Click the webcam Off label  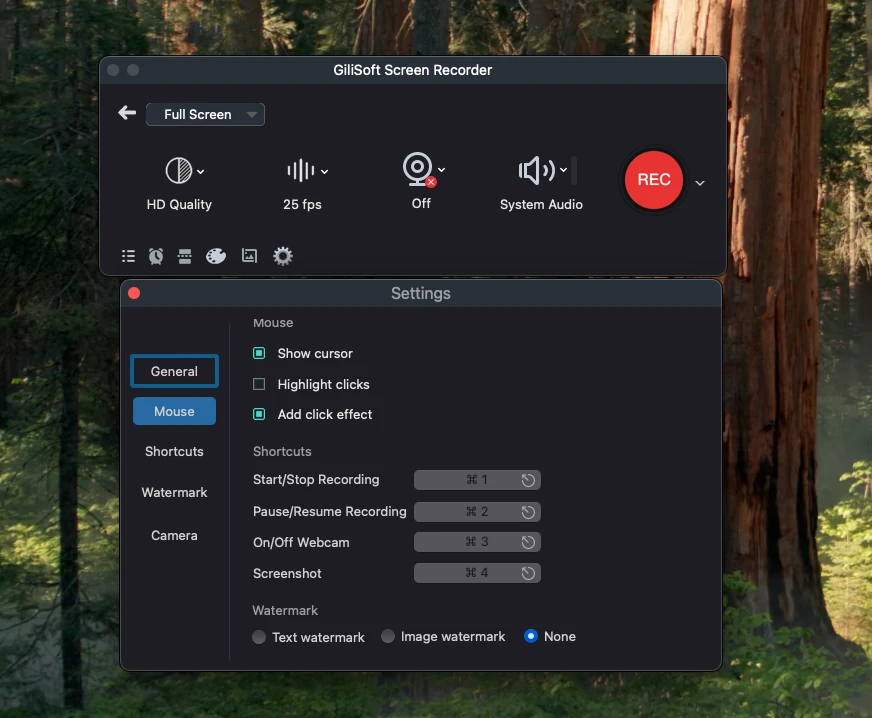pyautogui.click(x=421, y=204)
